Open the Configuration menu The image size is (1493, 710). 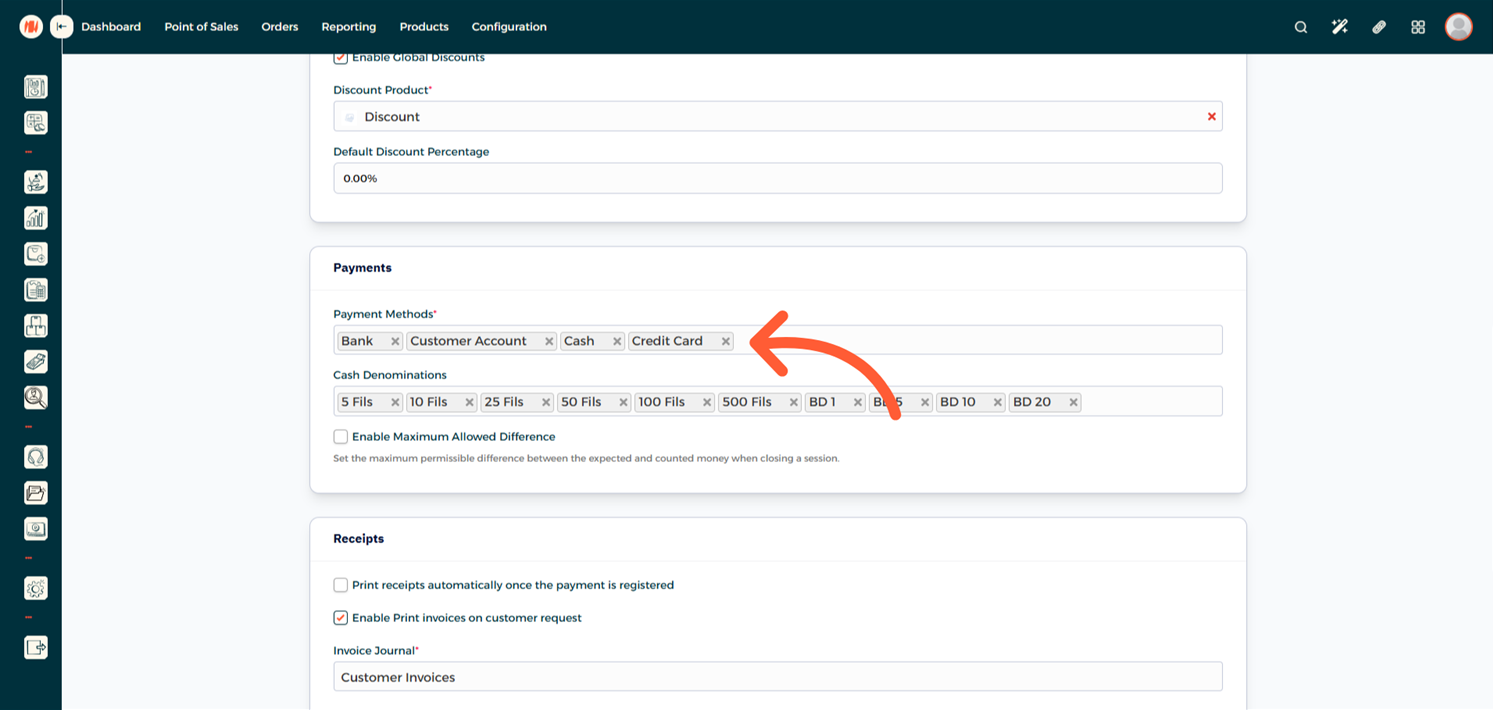[x=509, y=27]
